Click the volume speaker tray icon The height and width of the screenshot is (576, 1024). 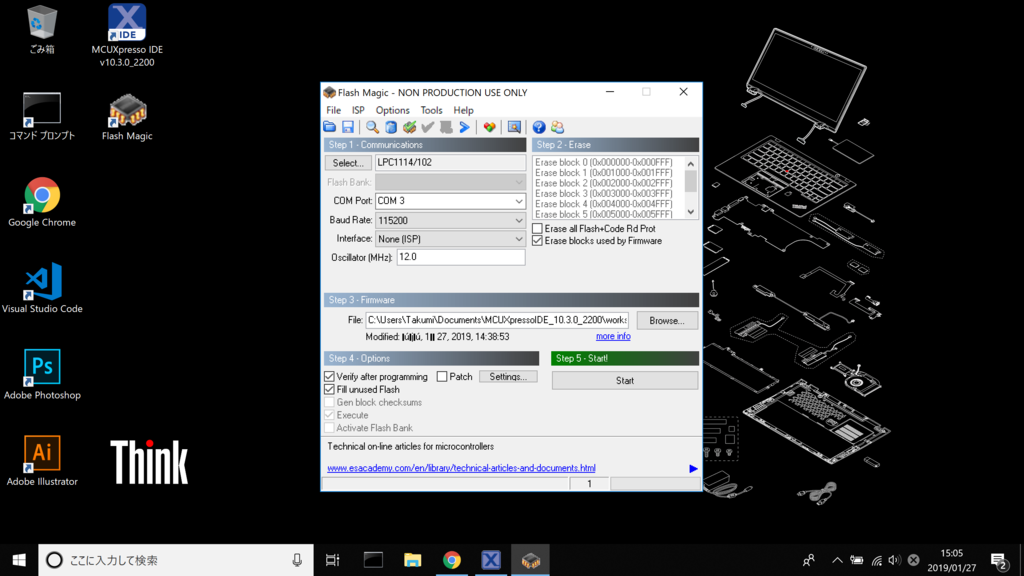pos(894,560)
